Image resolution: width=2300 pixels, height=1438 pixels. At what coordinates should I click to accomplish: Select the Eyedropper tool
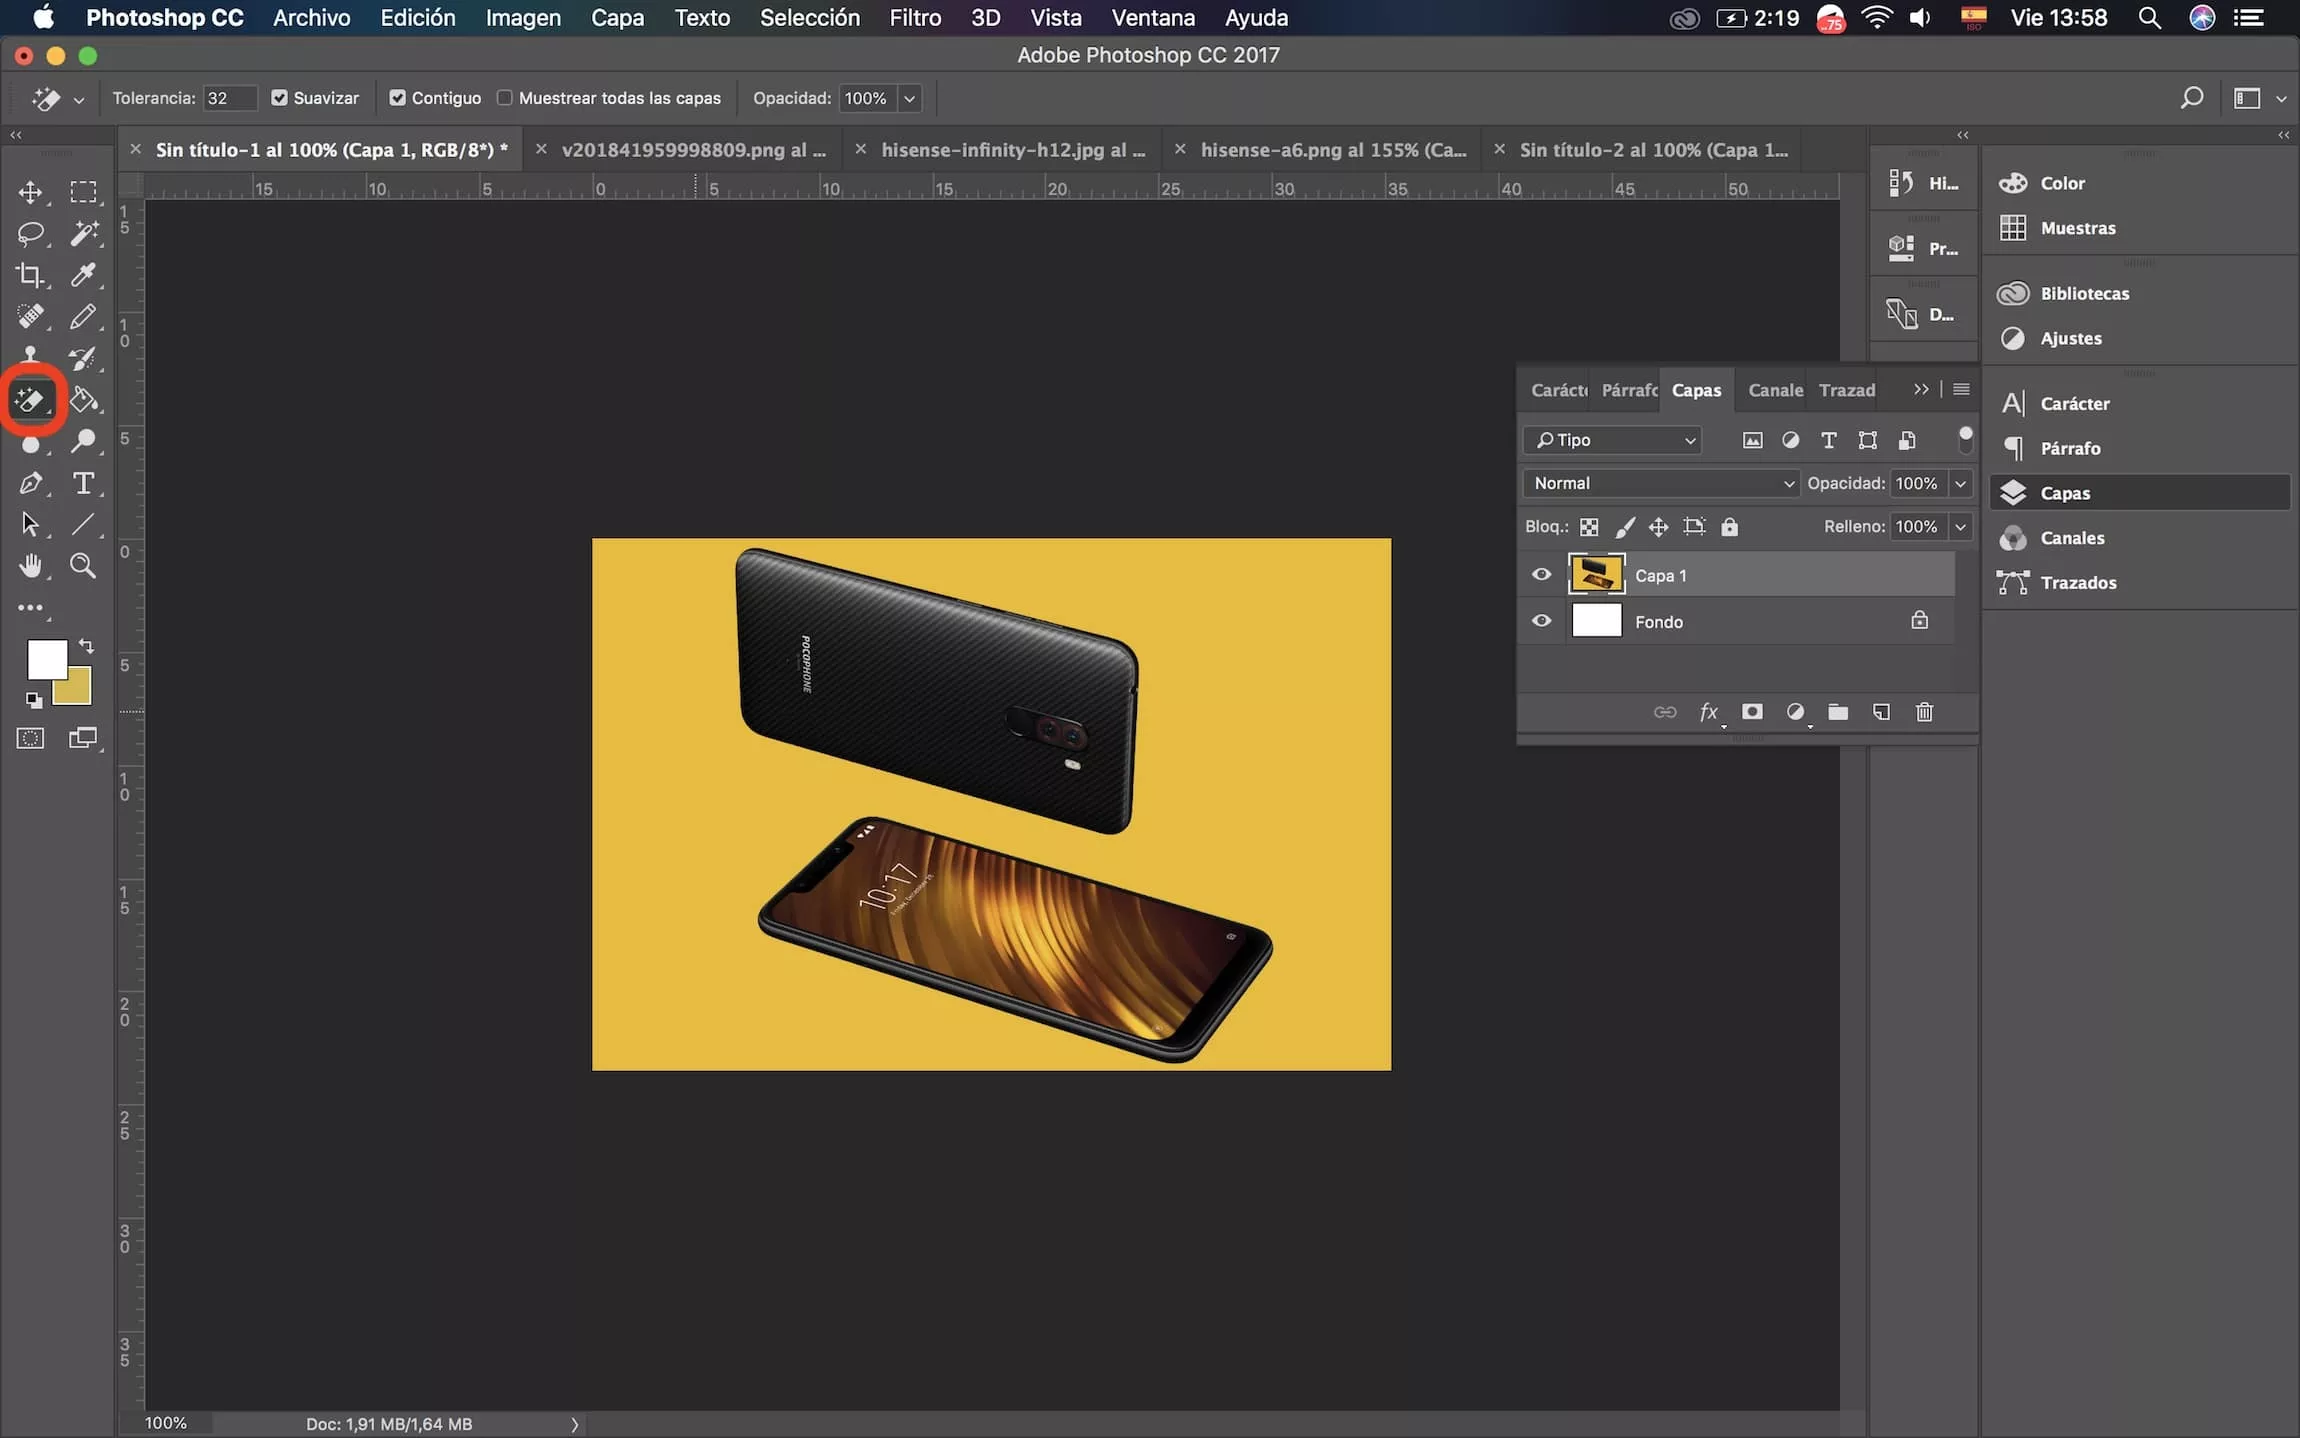tap(83, 275)
